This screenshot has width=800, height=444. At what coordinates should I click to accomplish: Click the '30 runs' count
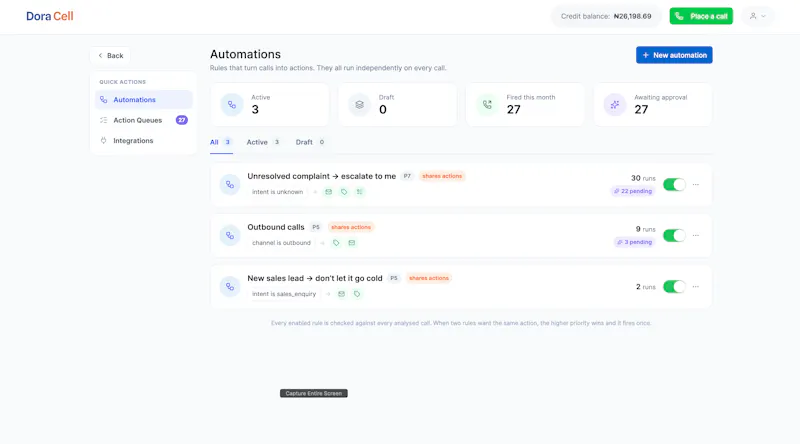click(643, 178)
